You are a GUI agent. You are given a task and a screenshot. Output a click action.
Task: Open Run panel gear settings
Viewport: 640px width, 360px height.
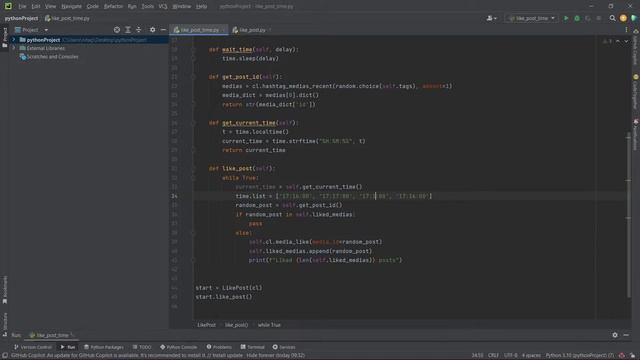[615, 335]
